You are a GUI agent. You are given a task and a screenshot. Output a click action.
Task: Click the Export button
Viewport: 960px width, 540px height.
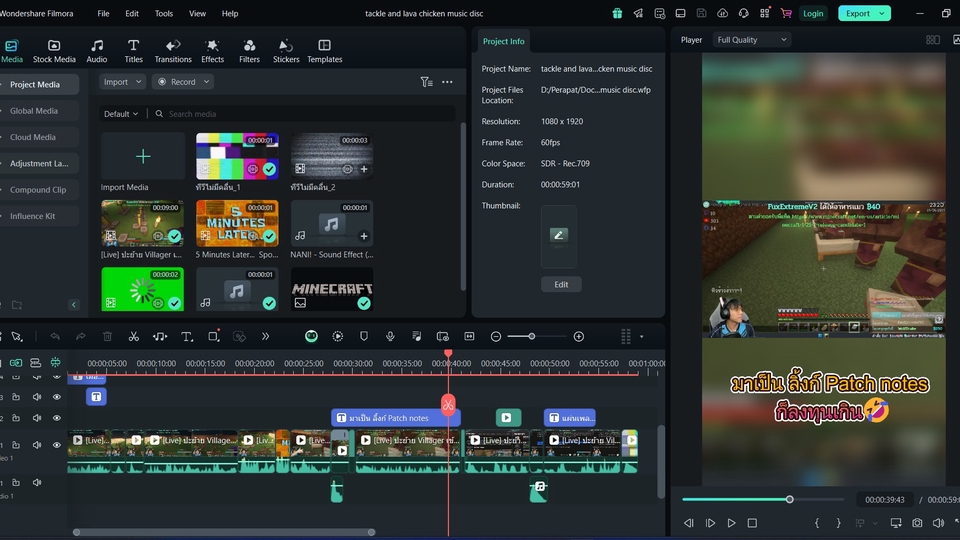(x=858, y=13)
